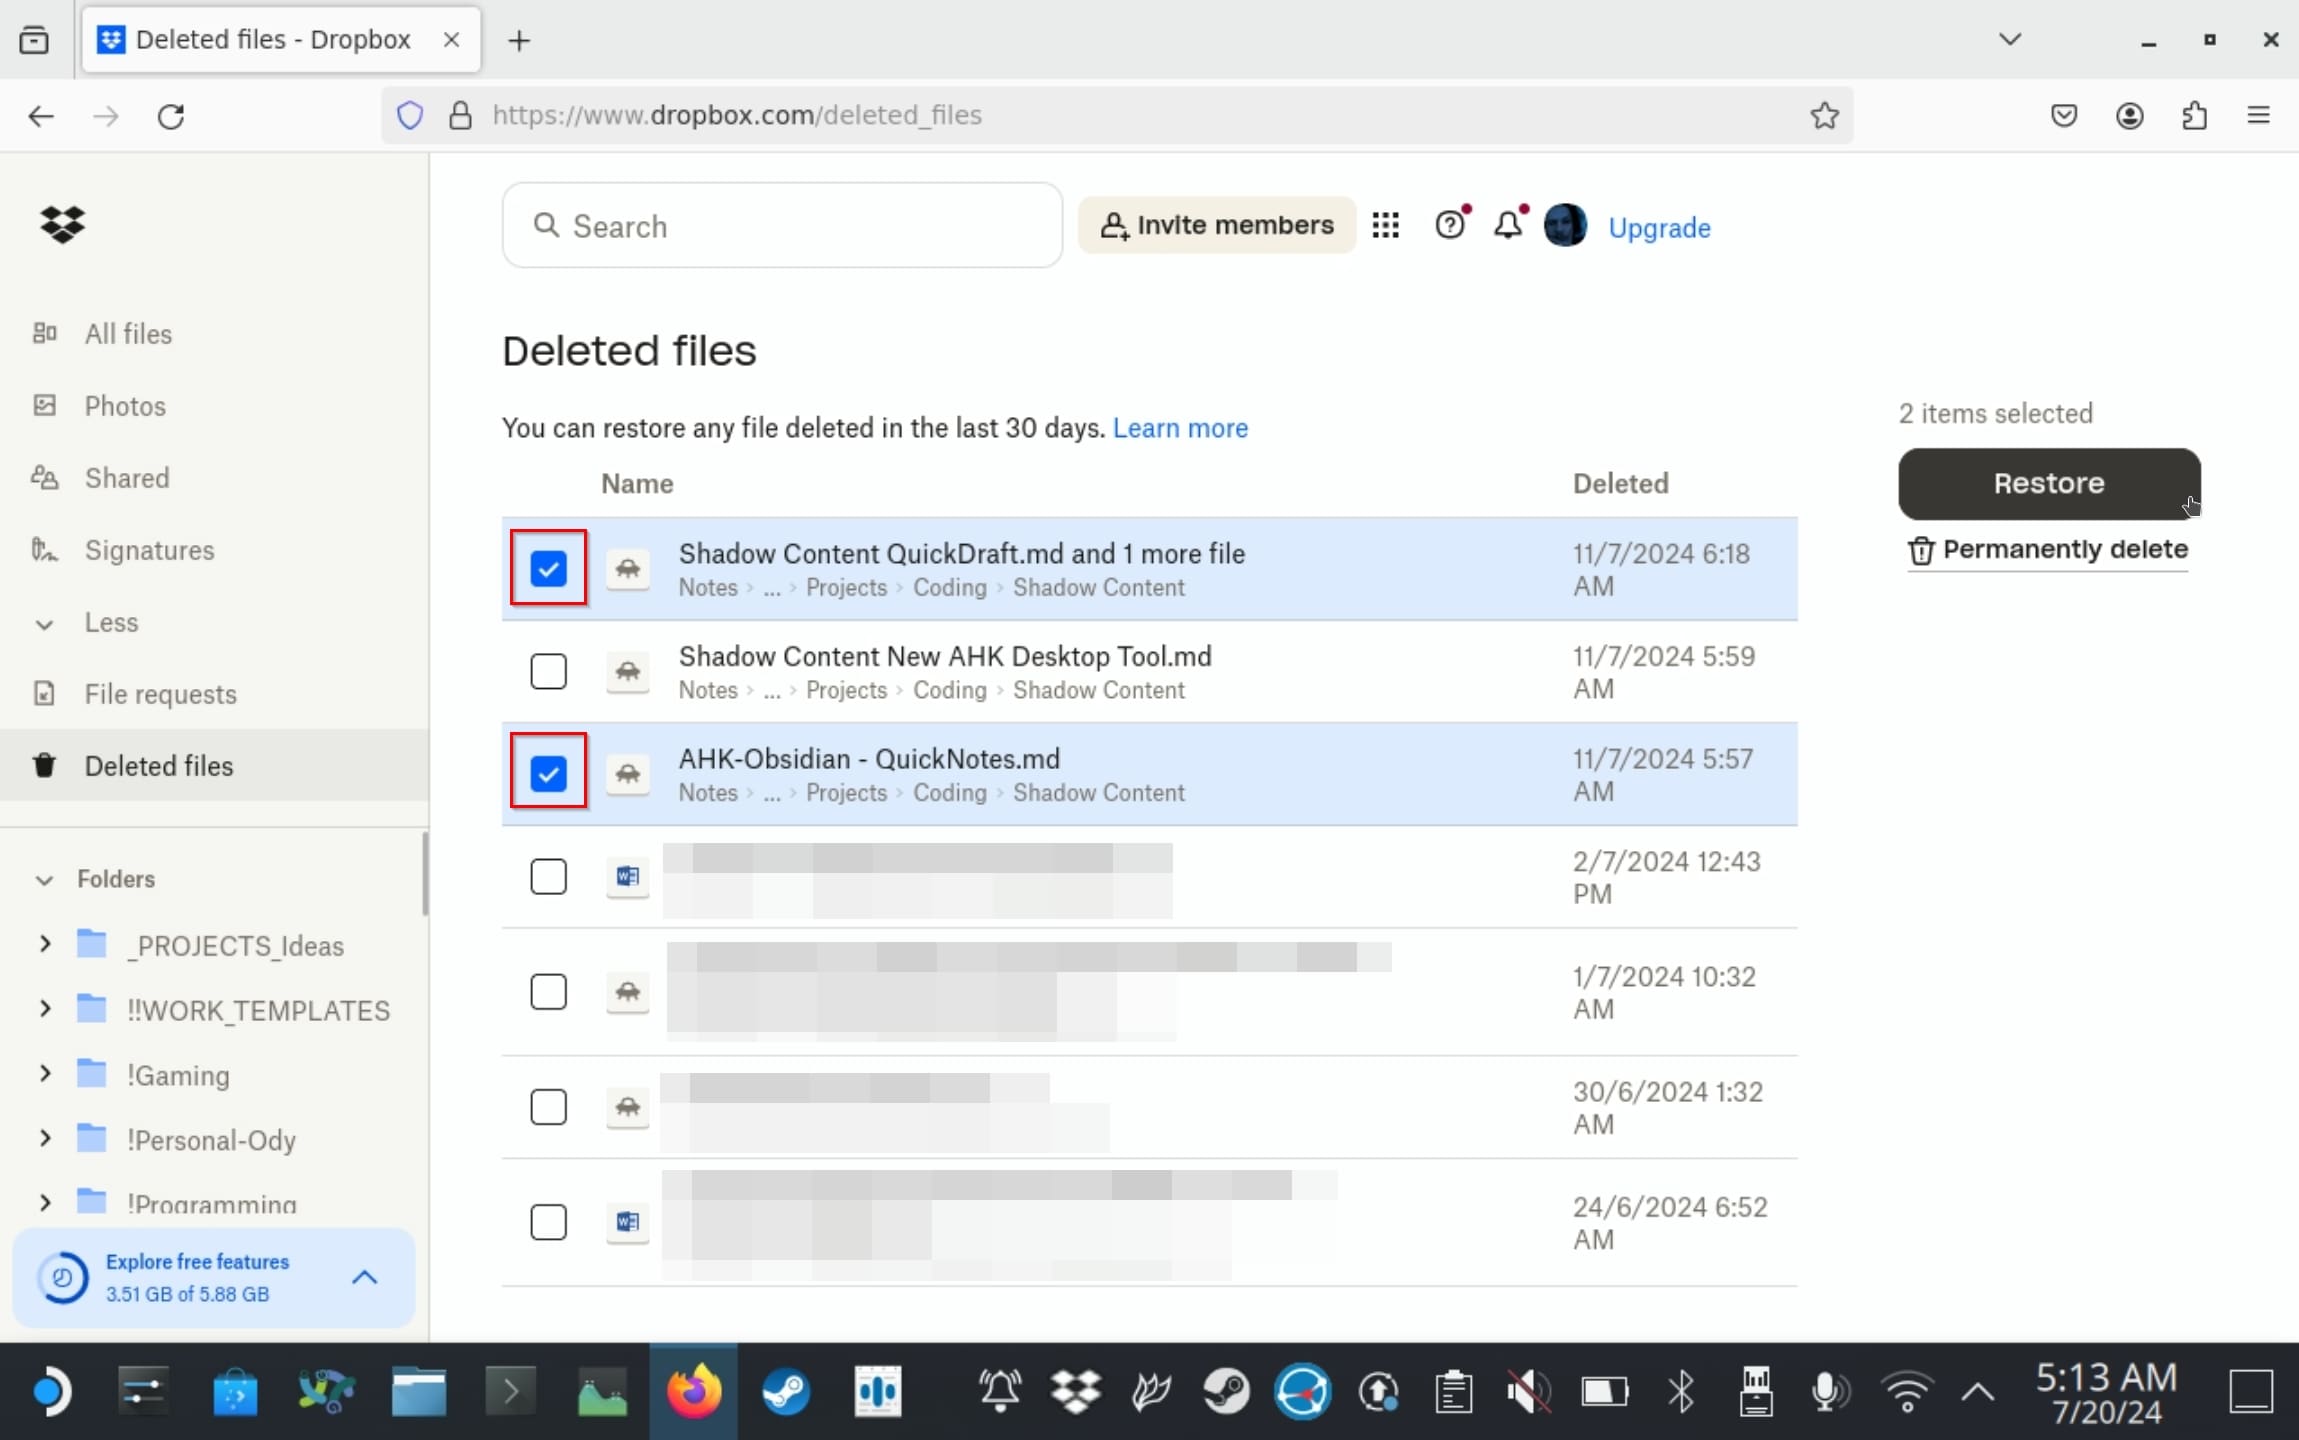Image resolution: width=2299 pixels, height=1440 pixels.
Task: Open the _PROJECTS_Ideas folder label
Action: (x=235, y=946)
